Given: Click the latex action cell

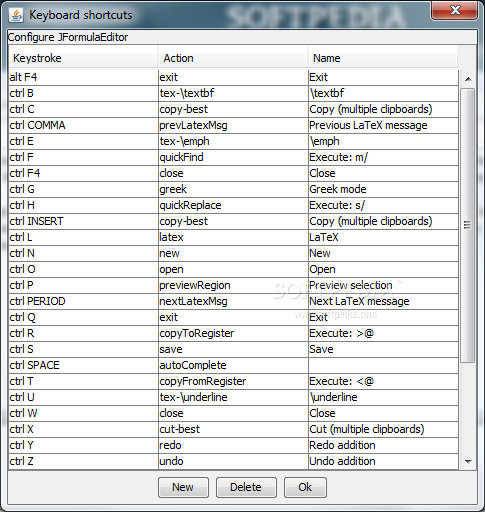Looking at the screenshot, I should 233,237.
